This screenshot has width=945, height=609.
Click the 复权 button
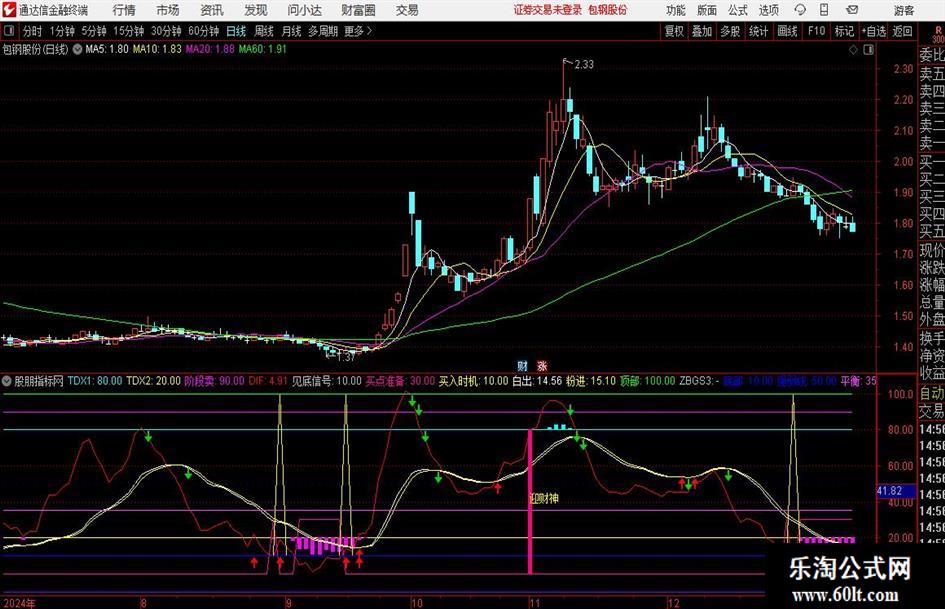pyautogui.click(x=674, y=31)
